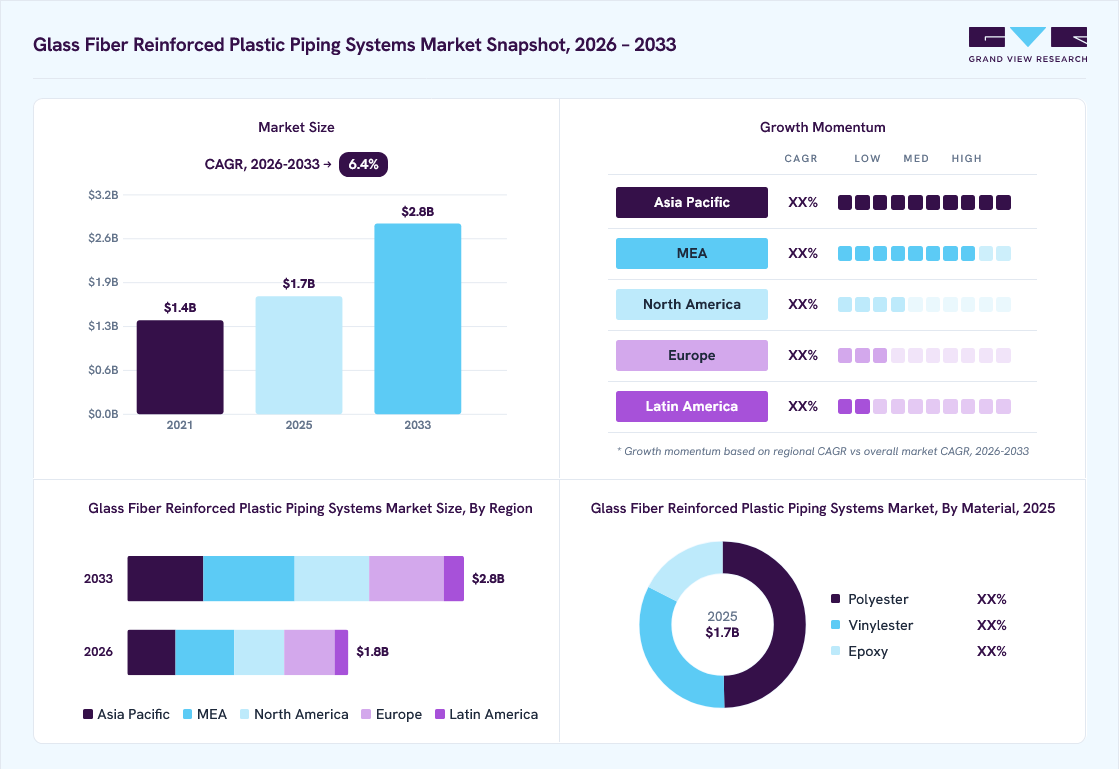
Task: Select the 2033 market size bar
Action: pyautogui.click(x=417, y=318)
